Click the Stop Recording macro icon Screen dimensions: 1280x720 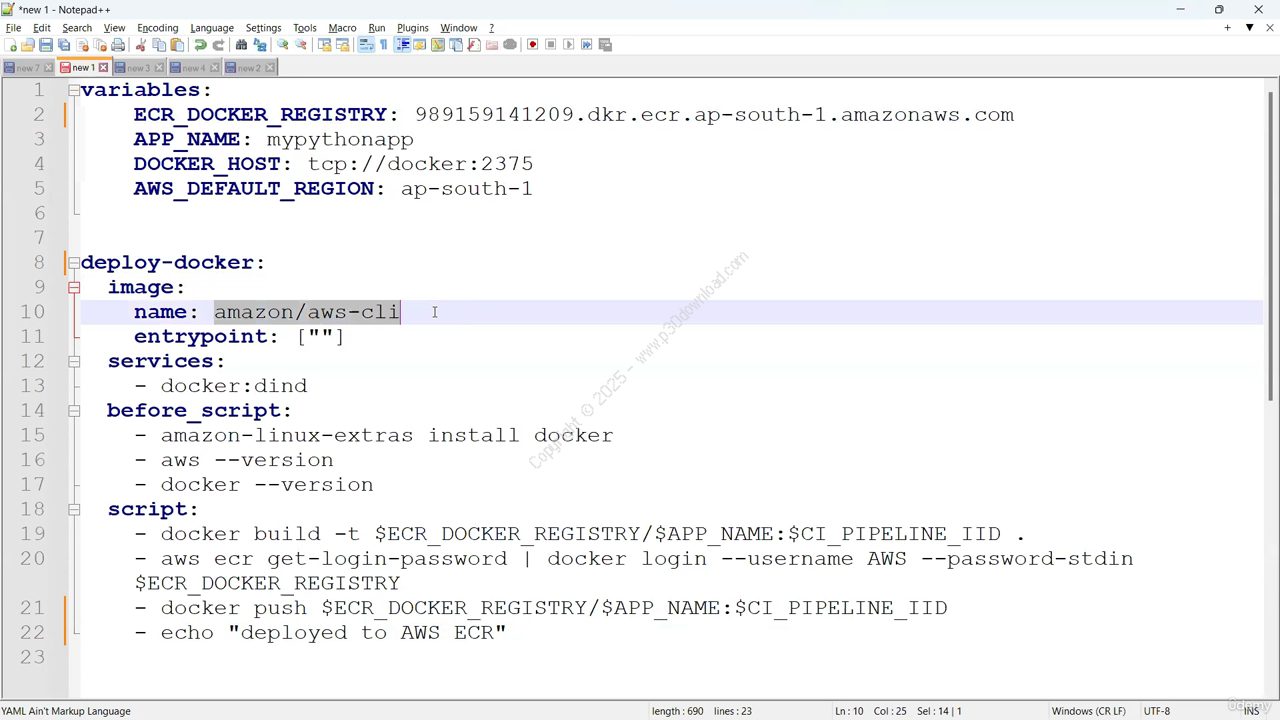[550, 44]
